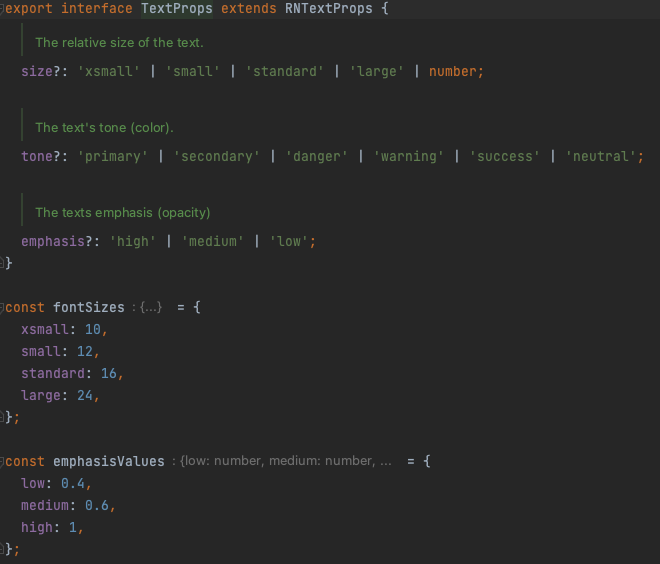Click the const keyword before fontSizes
660x564 pixels.
click(25, 307)
